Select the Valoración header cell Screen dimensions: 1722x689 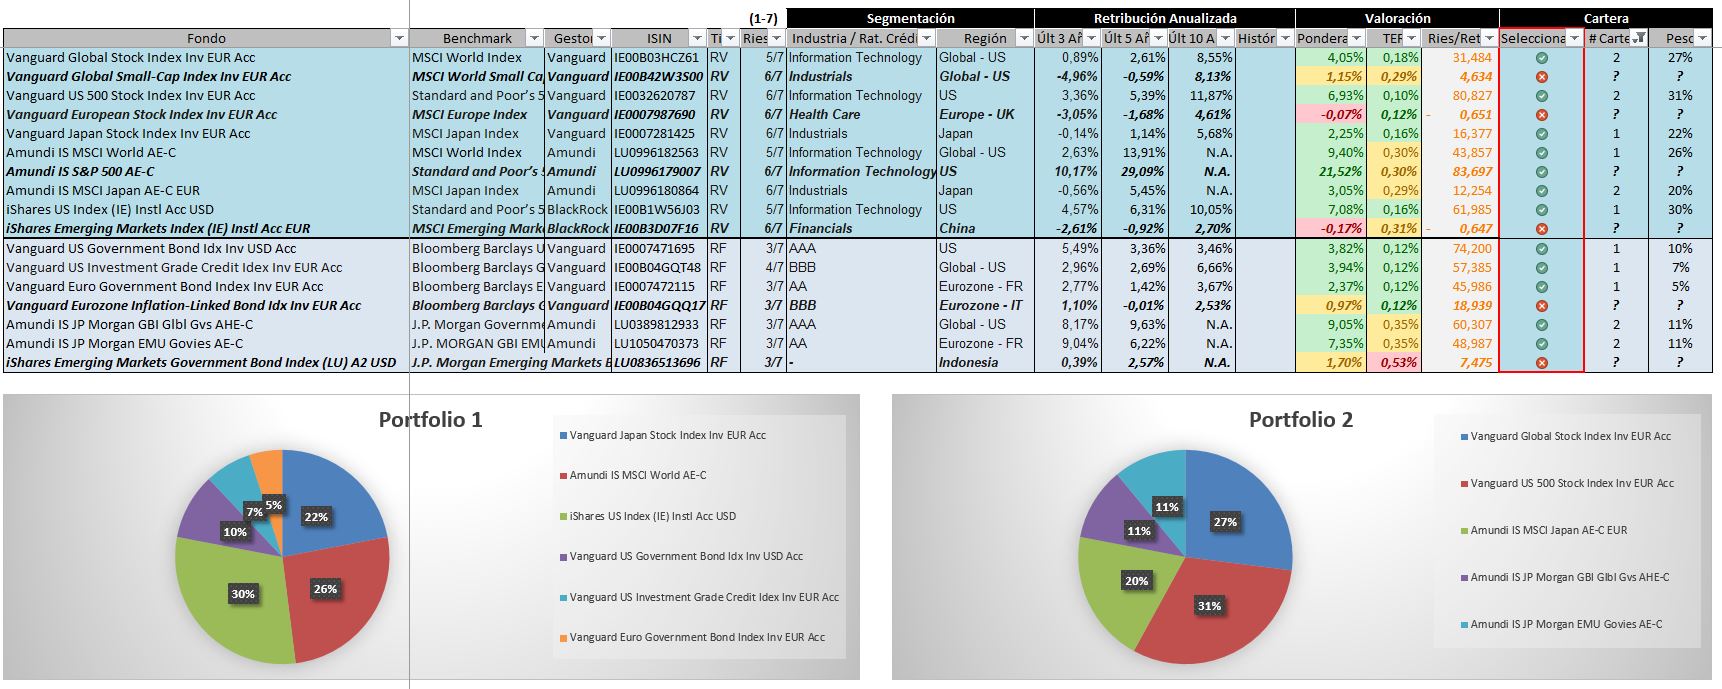tap(1397, 18)
